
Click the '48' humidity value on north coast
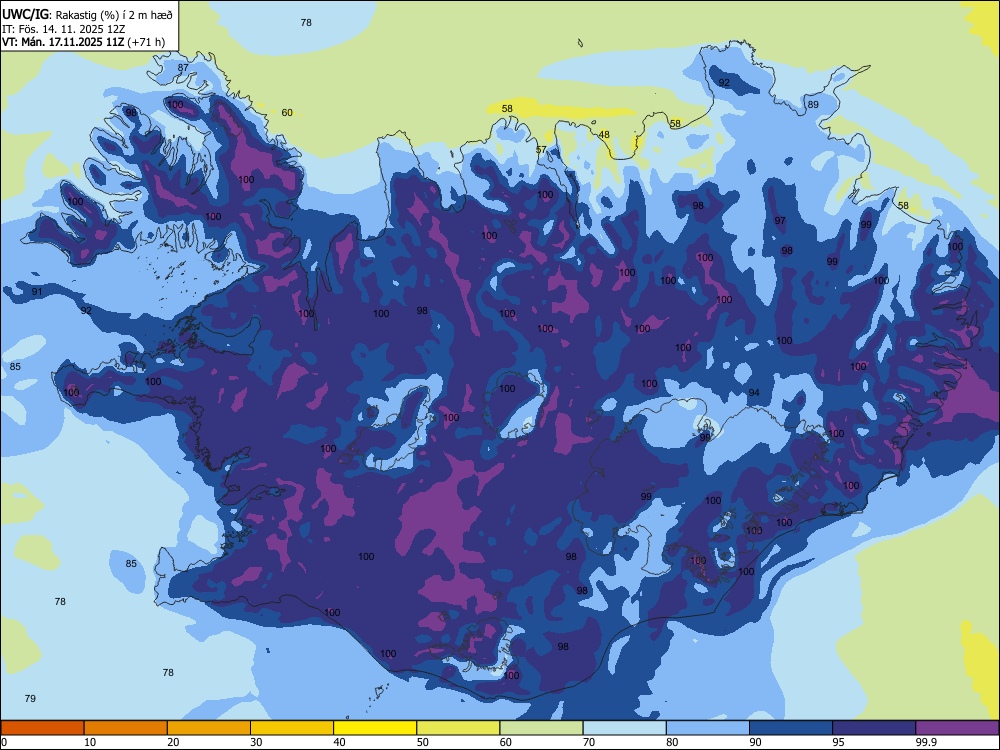tap(604, 135)
